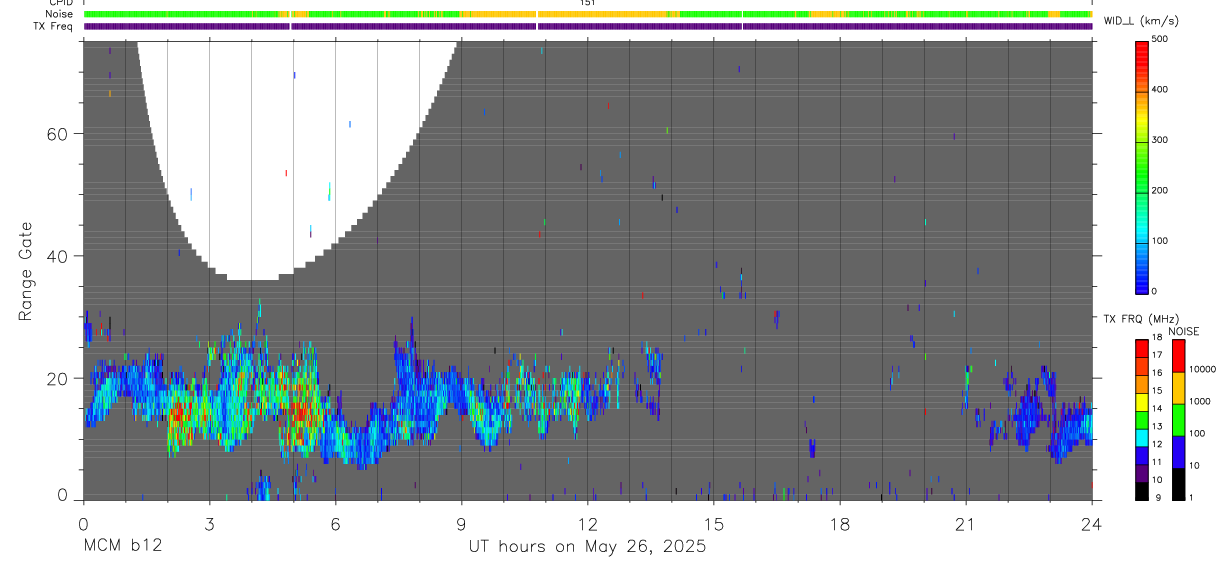
Task: Click the "NOISE" legend title
Action: click(x=1184, y=331)
